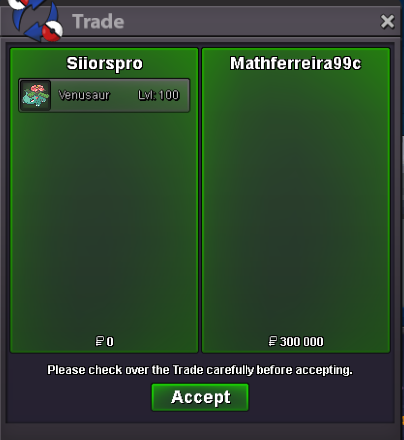This screenshot has width=404, height=440.
Task: Click the Pokédollar icon beside 0
Action: coord(99,341)
